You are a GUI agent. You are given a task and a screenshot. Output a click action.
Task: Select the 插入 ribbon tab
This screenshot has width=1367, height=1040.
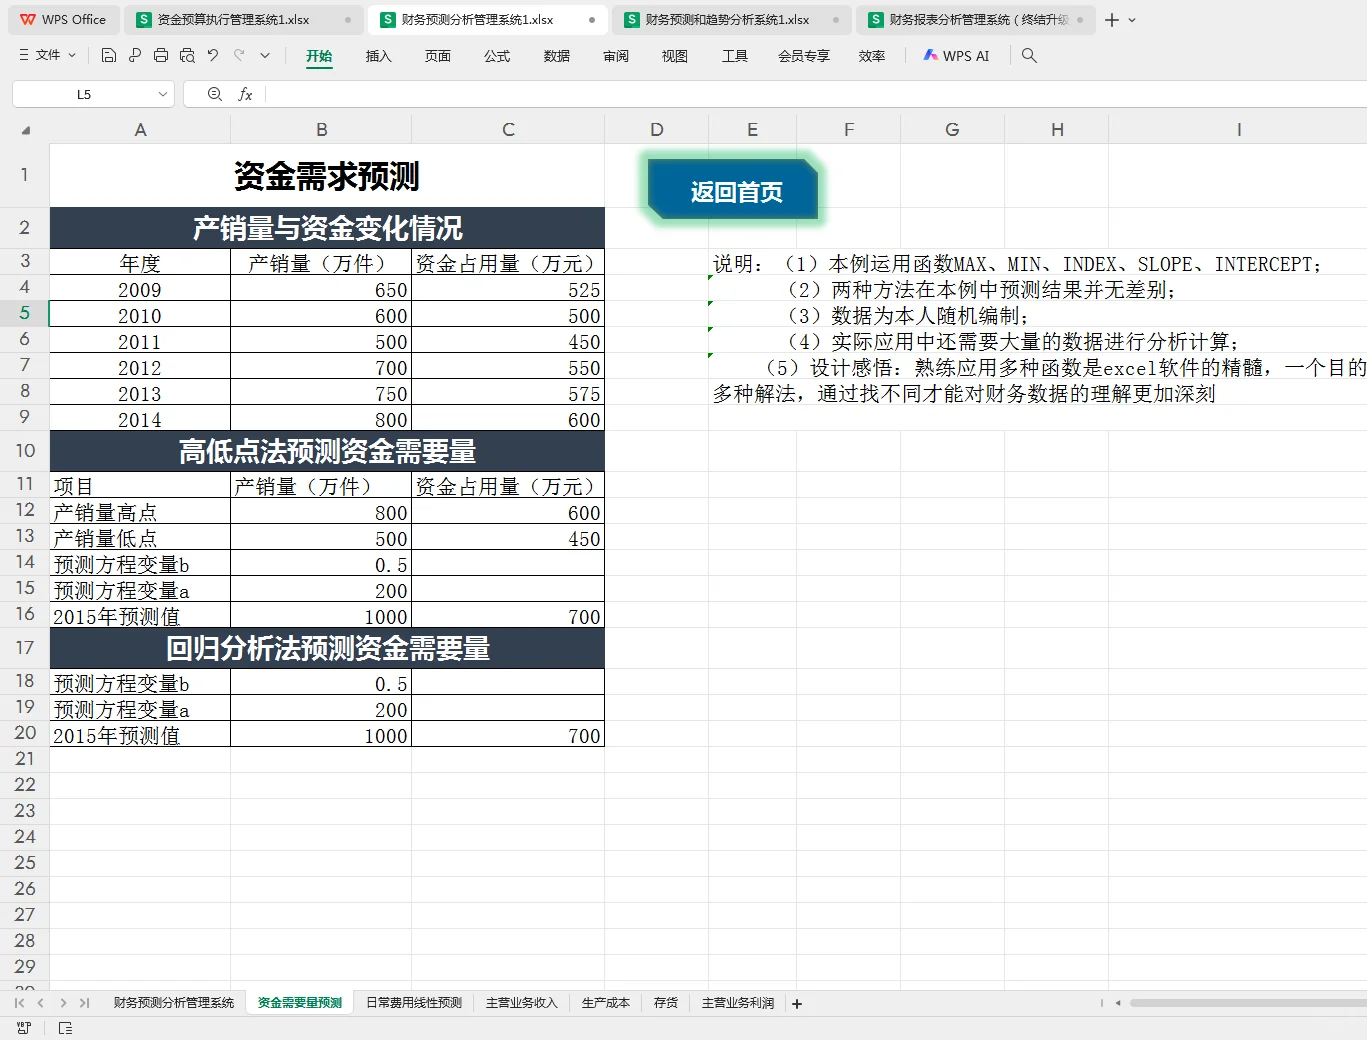tap(378, 56)
